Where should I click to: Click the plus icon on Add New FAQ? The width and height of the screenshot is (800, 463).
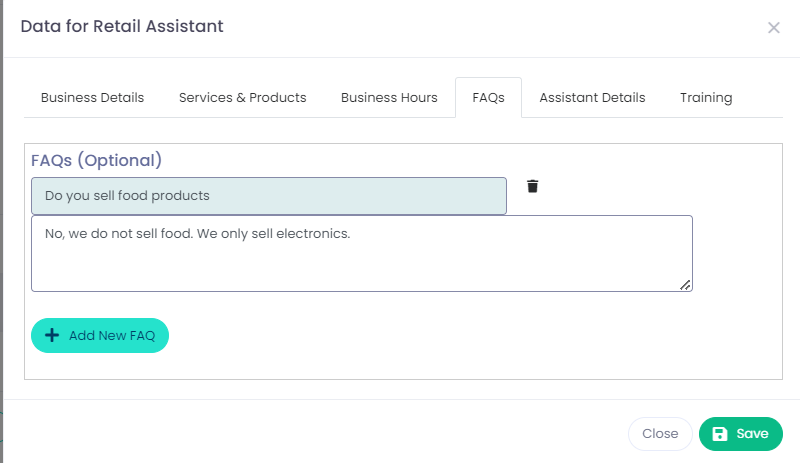point(53,336)
